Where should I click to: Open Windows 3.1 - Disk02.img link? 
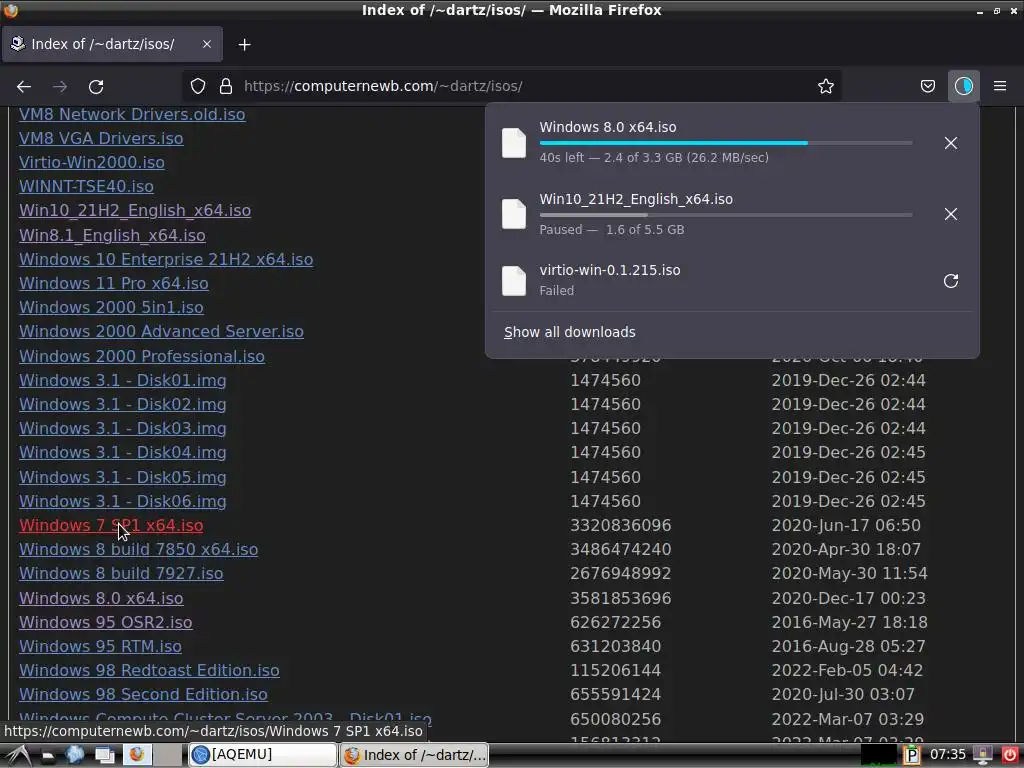(x=123, y=405)
